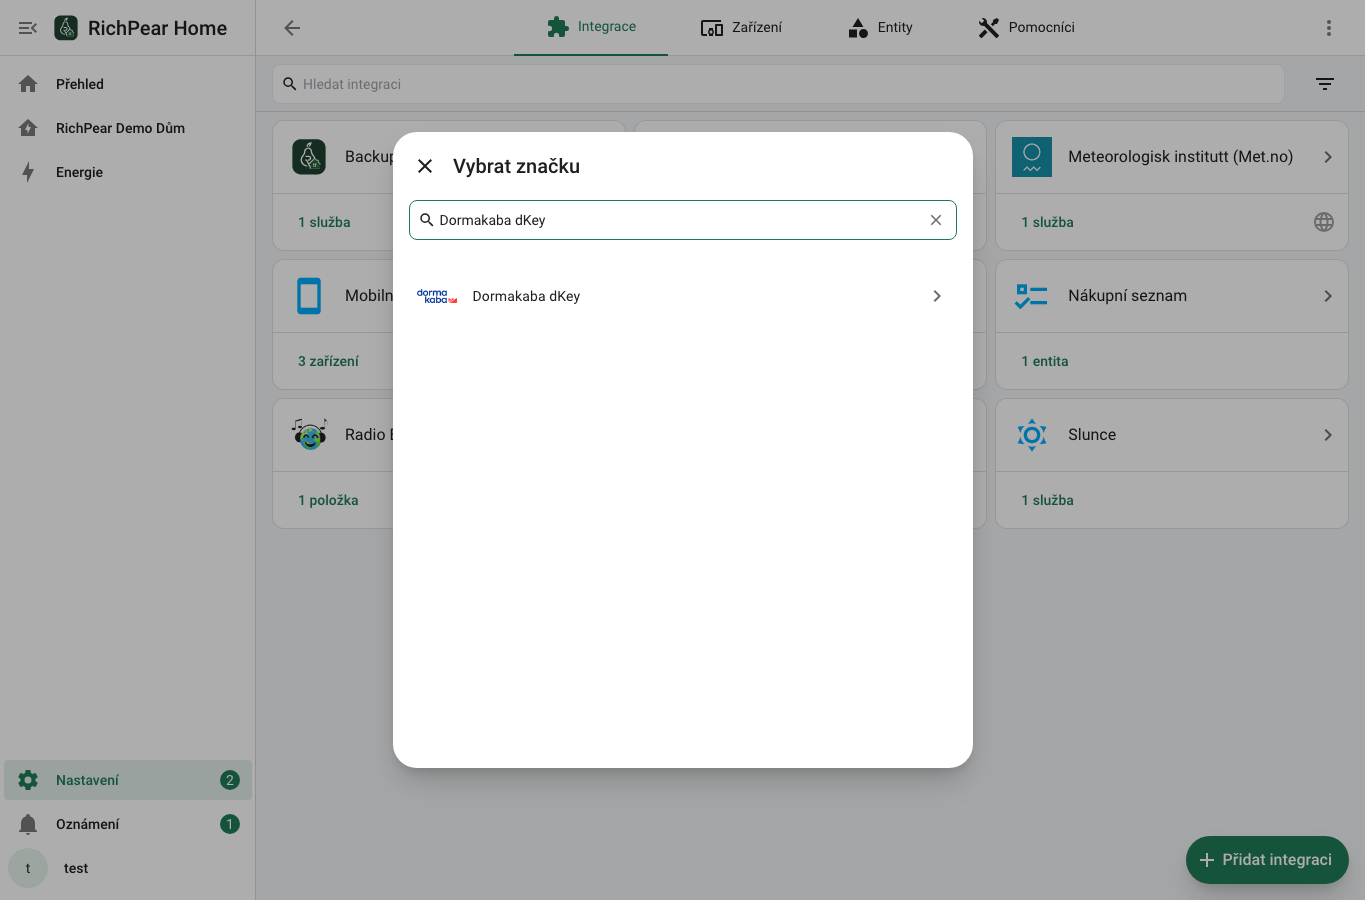
Task: Click the Oznámení bell icon
Action: [x=28, y=824]
